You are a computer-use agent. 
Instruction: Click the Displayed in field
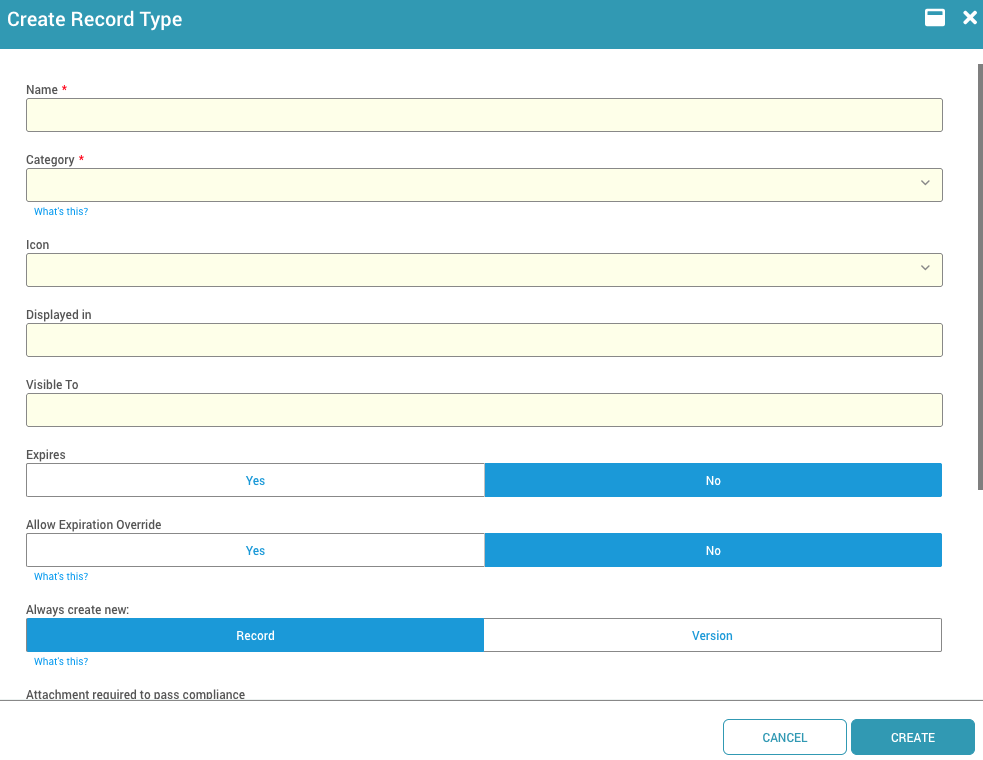(484, 340)
